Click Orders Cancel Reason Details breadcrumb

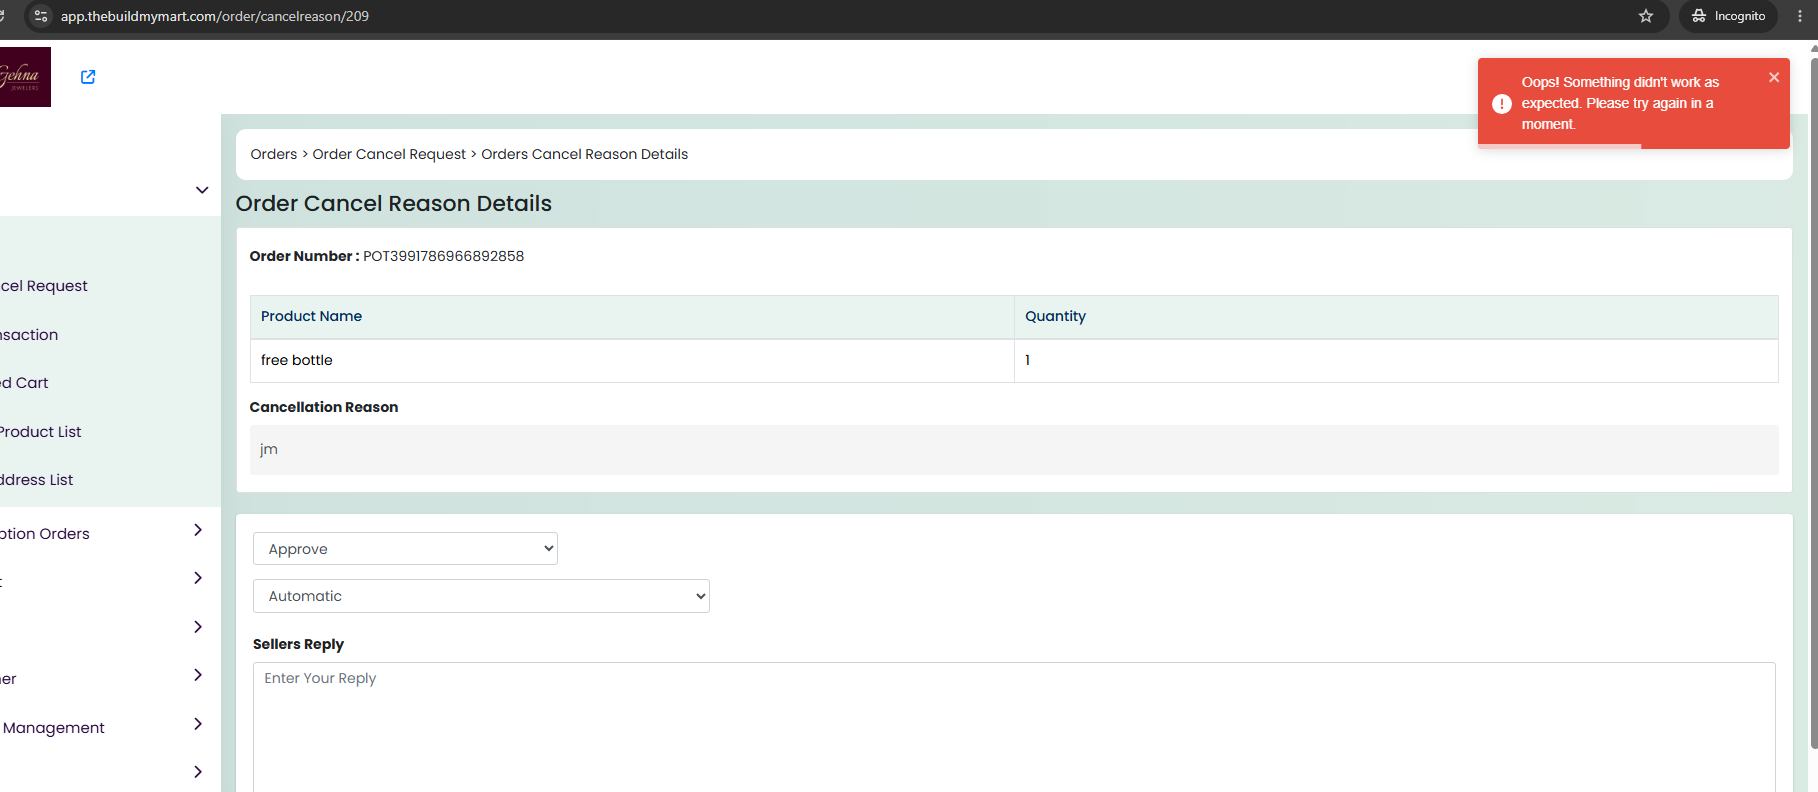[x=585, y=154]
